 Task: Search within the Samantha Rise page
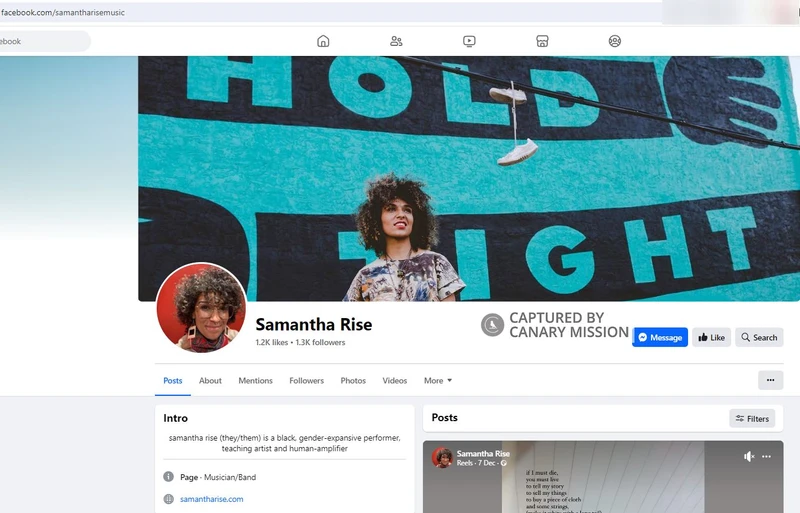759,337
